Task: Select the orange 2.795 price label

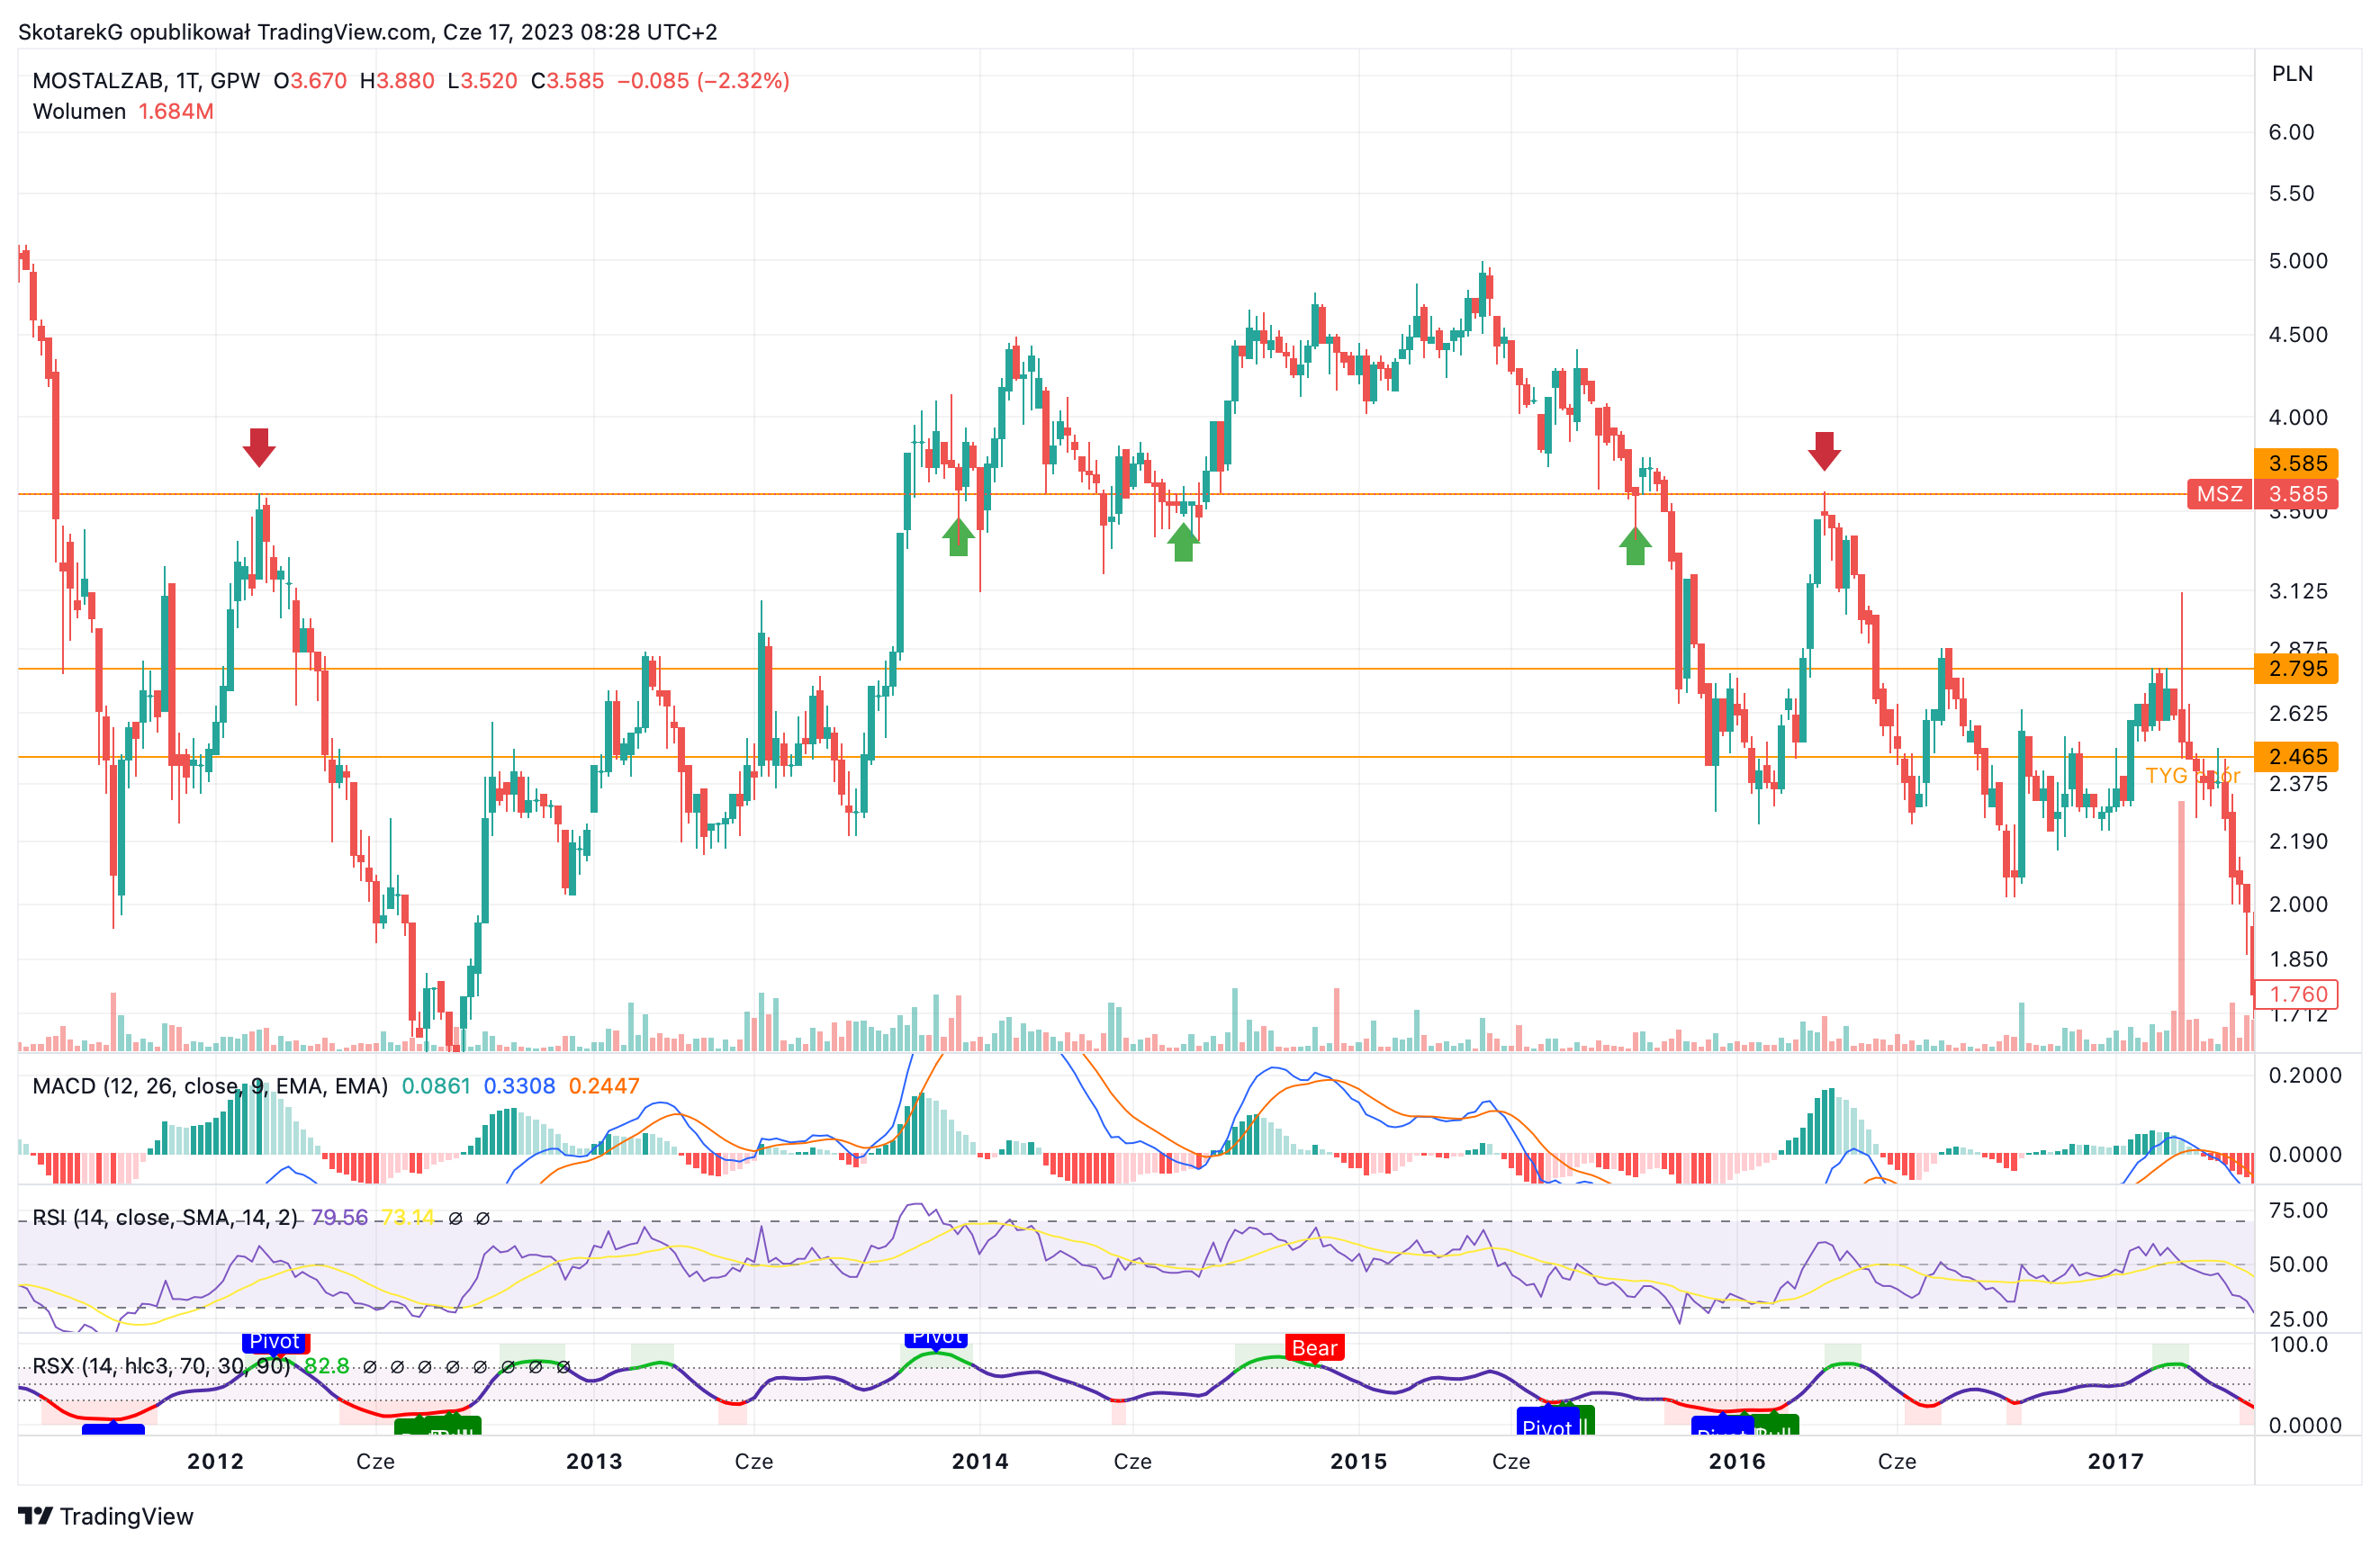Action: point(2296,668)
